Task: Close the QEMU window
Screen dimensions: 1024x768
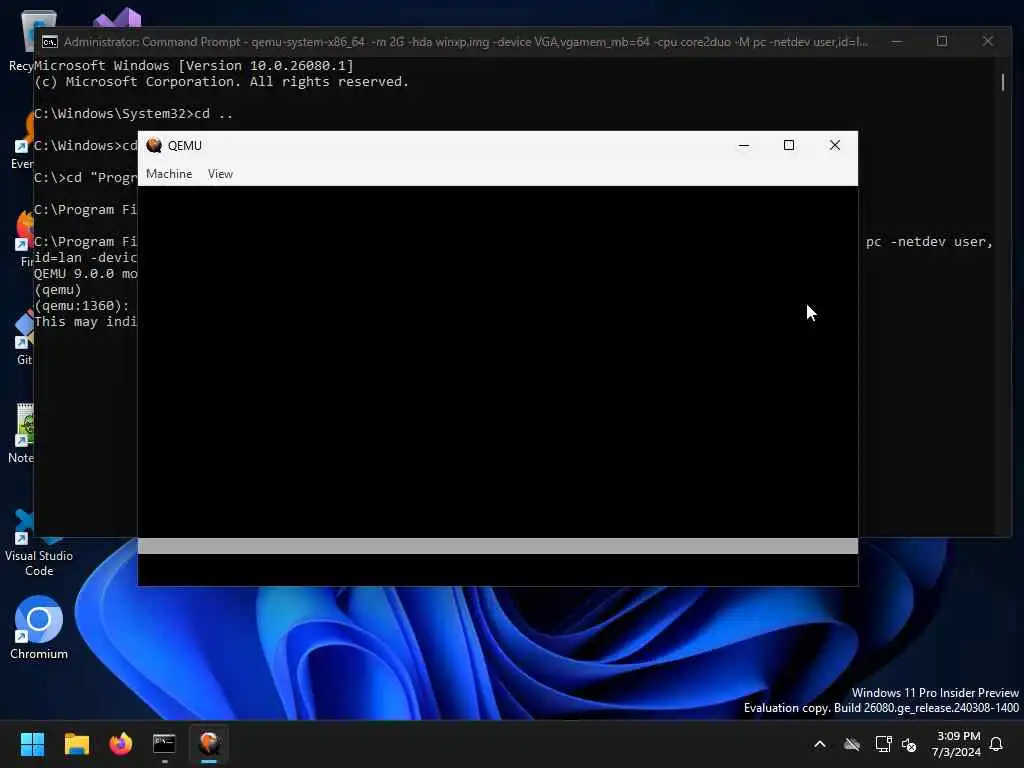Action: click(835, 145)
